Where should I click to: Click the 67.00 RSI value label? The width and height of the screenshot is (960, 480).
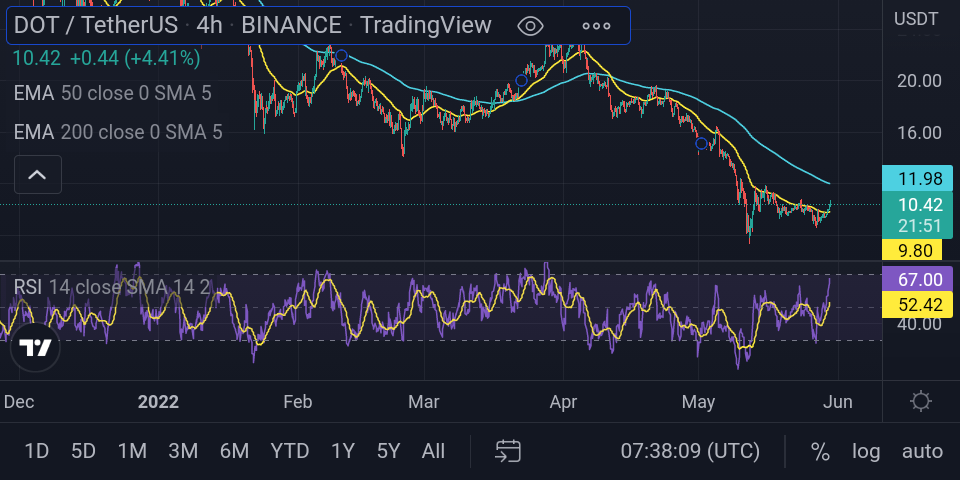pyautogui.click(x=917, y=279)
